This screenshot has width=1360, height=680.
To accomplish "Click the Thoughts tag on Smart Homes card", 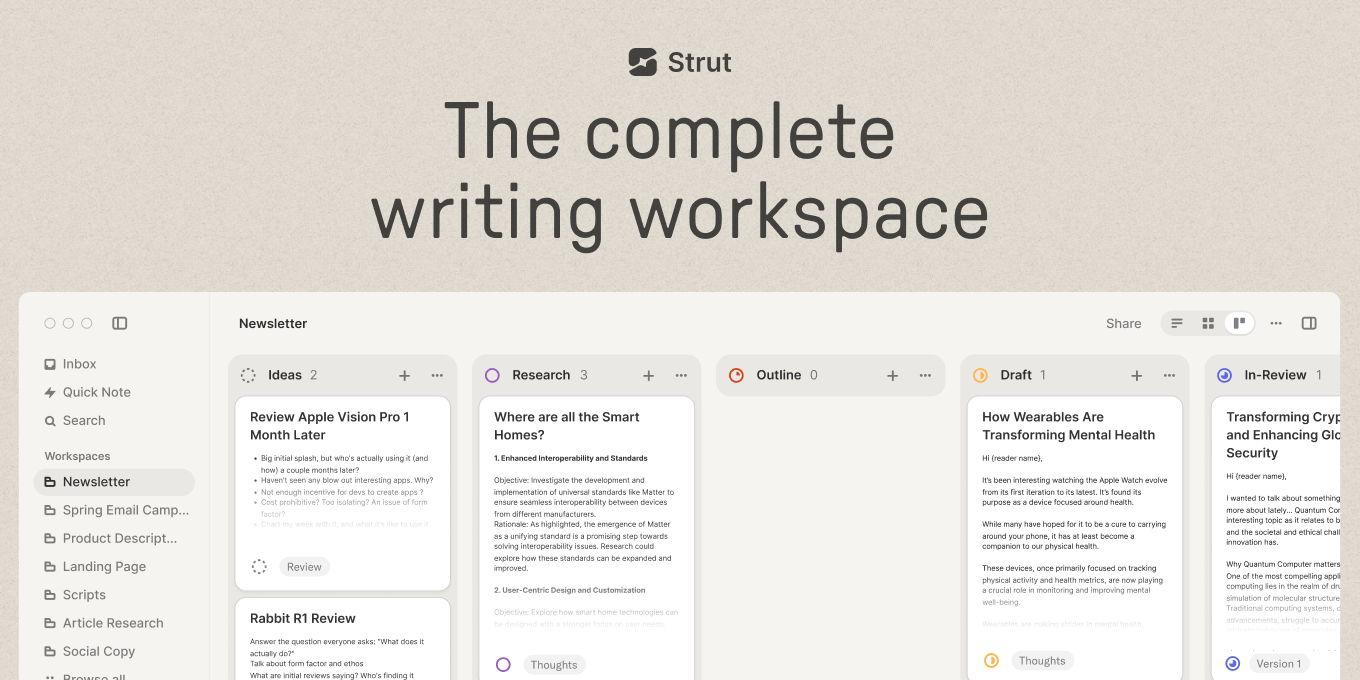I will pos(554,665).
